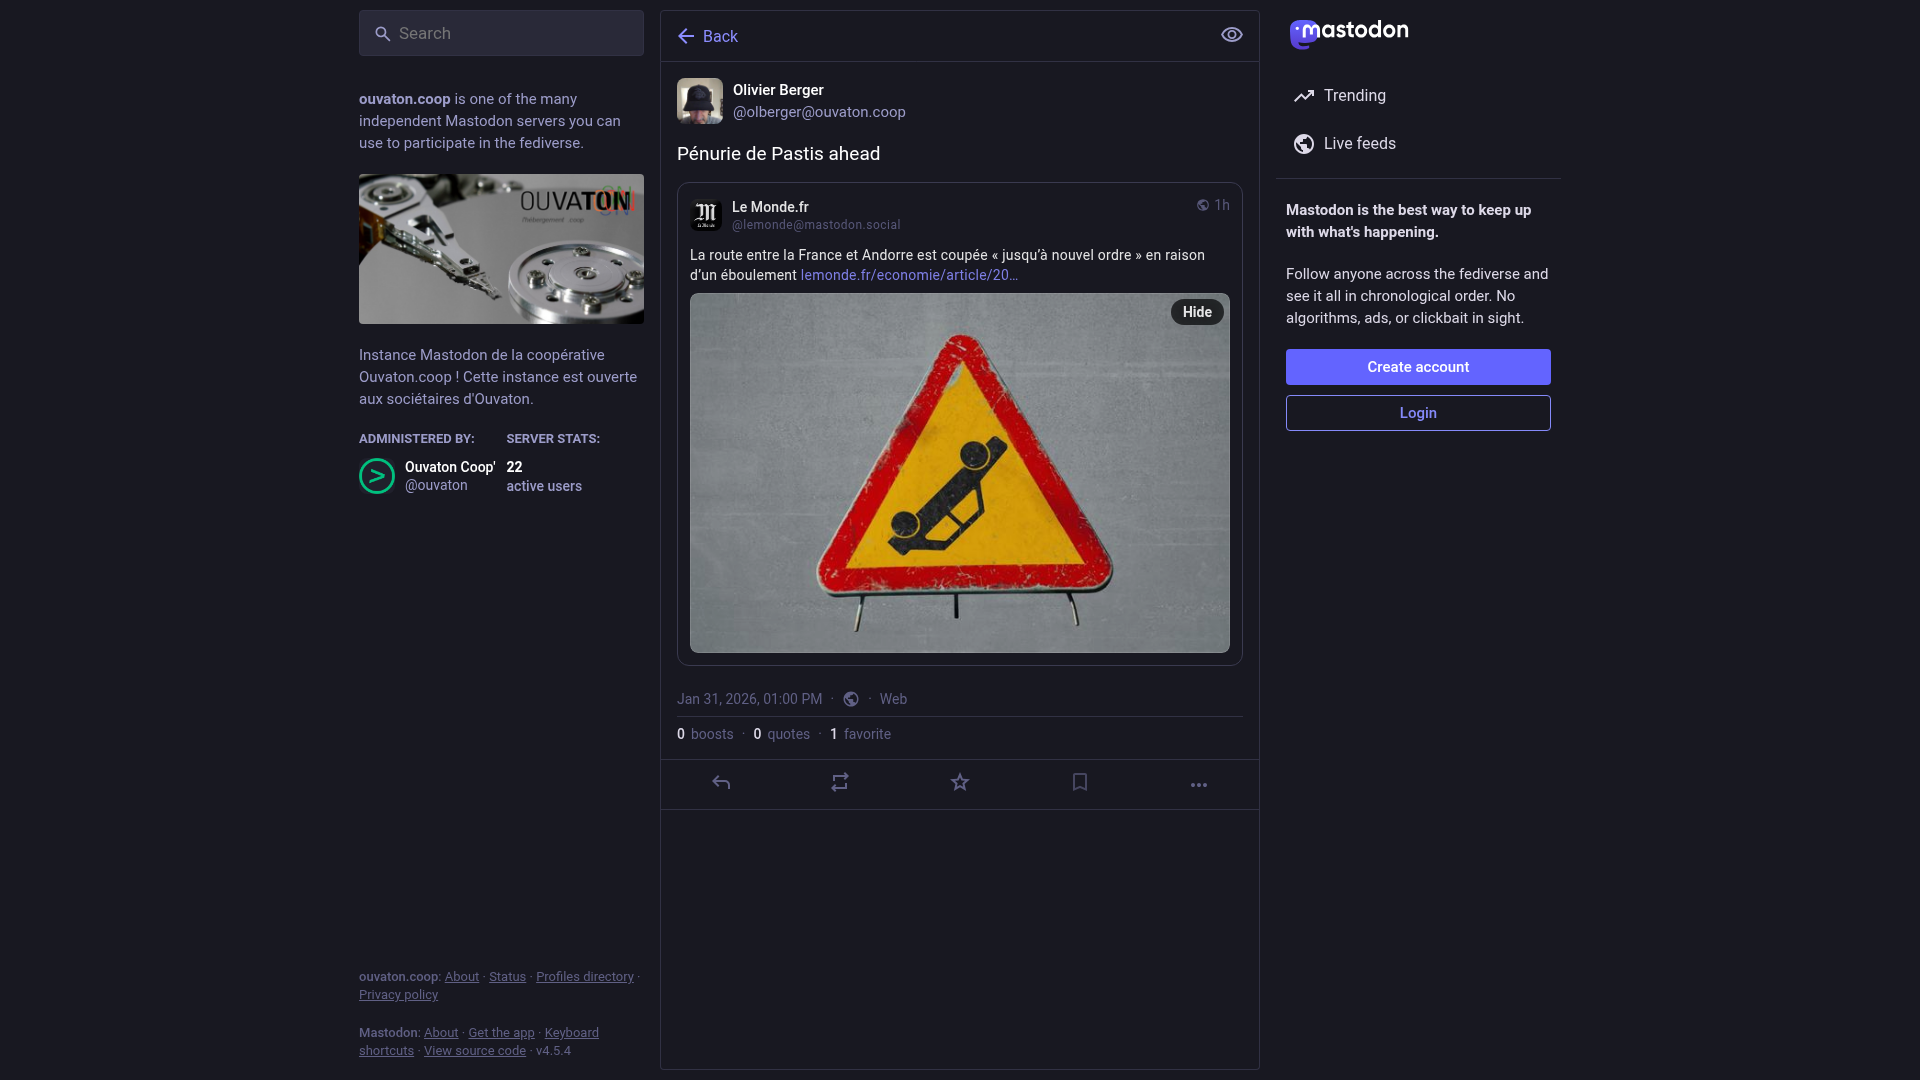Click the Mastodon logo
This screenshot has width=1920, height=1080.
pos(1349,33)
